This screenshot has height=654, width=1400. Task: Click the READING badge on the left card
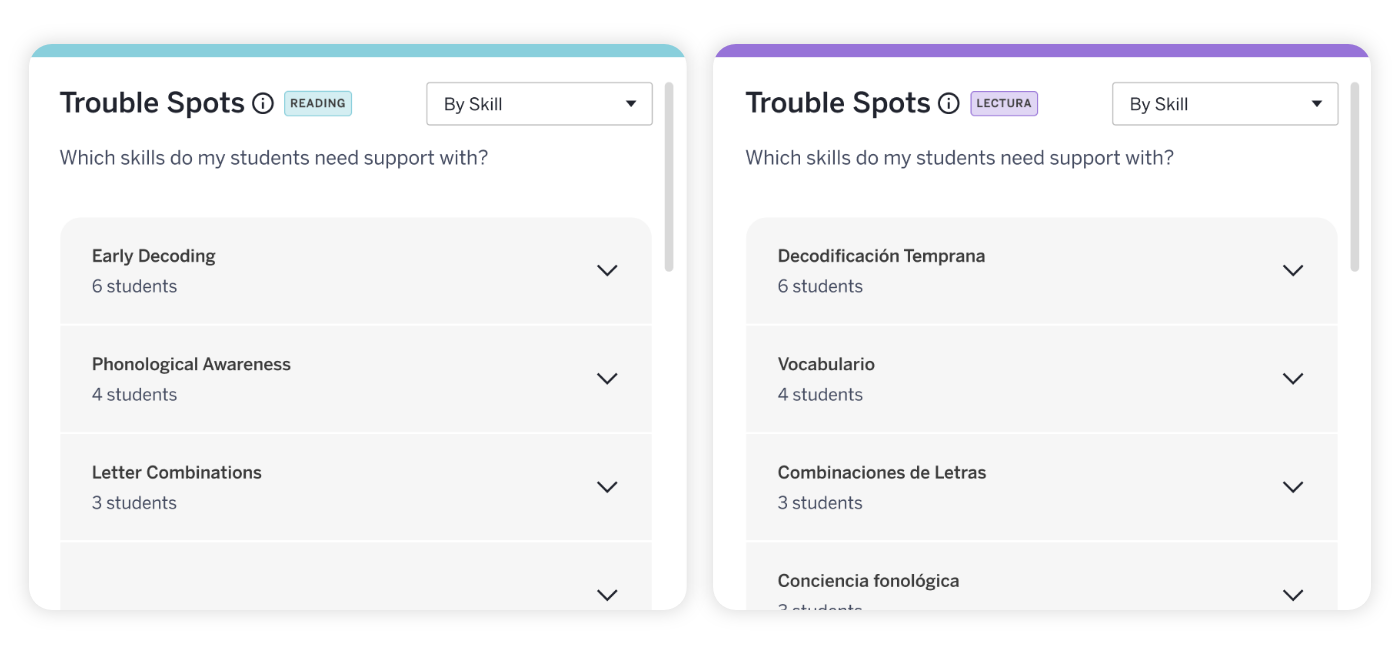point(318,103)
